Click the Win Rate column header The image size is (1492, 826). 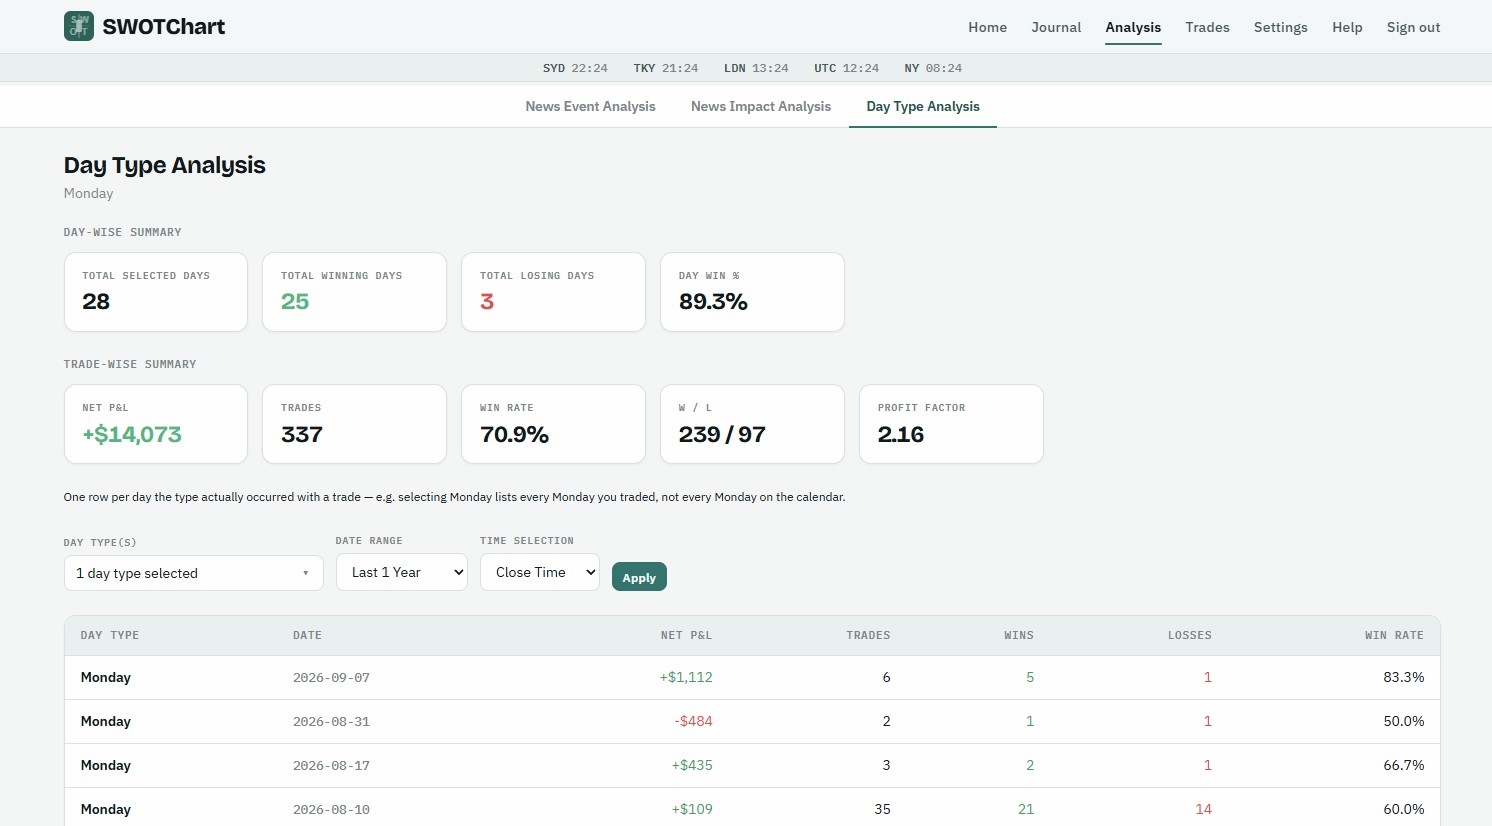point(1394,635)
